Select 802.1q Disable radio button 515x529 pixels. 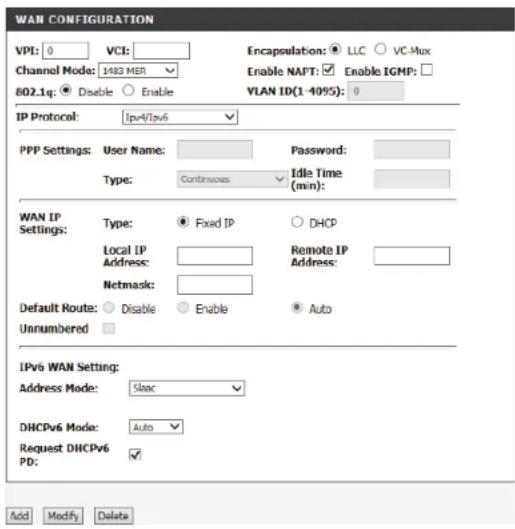(x=66, y=90)
